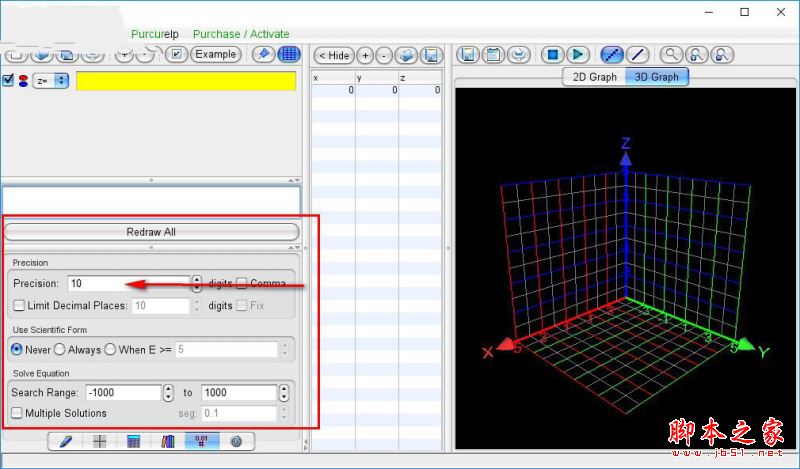Switch to the 2D Graph tab
This screenshot has width=800, height=469.
(x=594, y=77)
